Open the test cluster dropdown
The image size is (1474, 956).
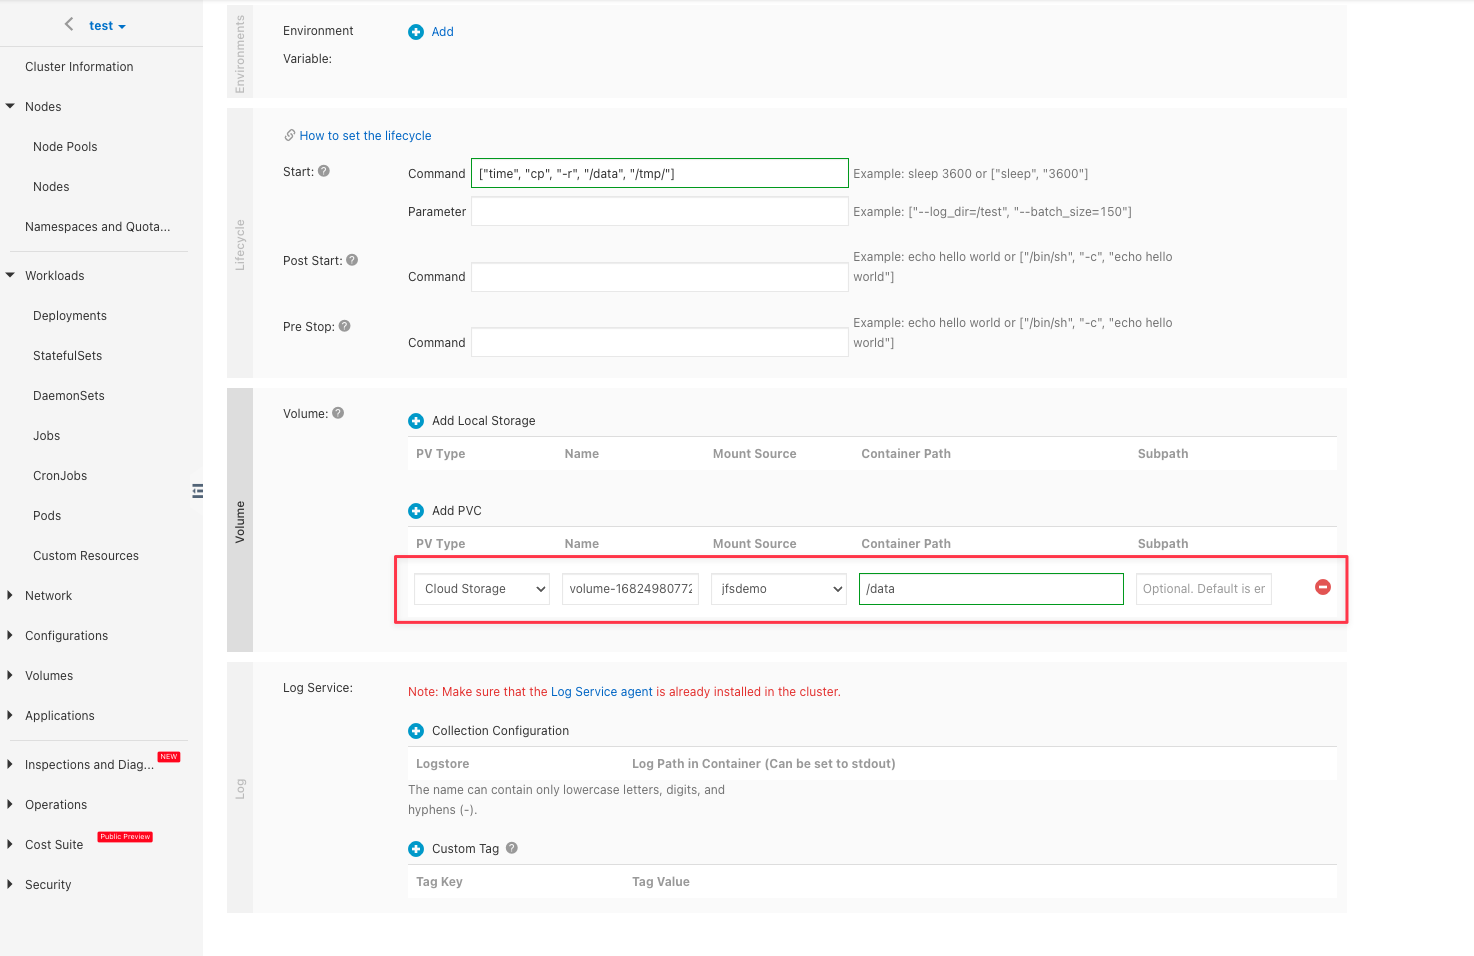[x=107, y=26]
